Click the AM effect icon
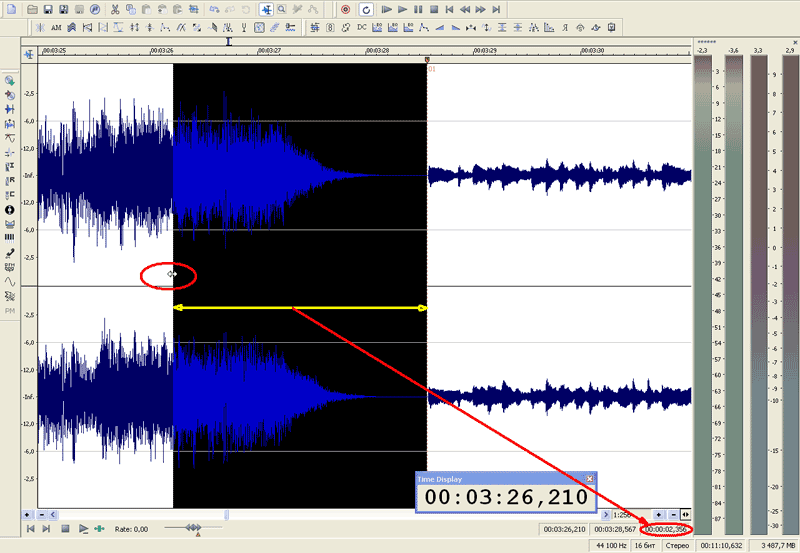This screenshot has width=800, height=553. click(55, 27)
